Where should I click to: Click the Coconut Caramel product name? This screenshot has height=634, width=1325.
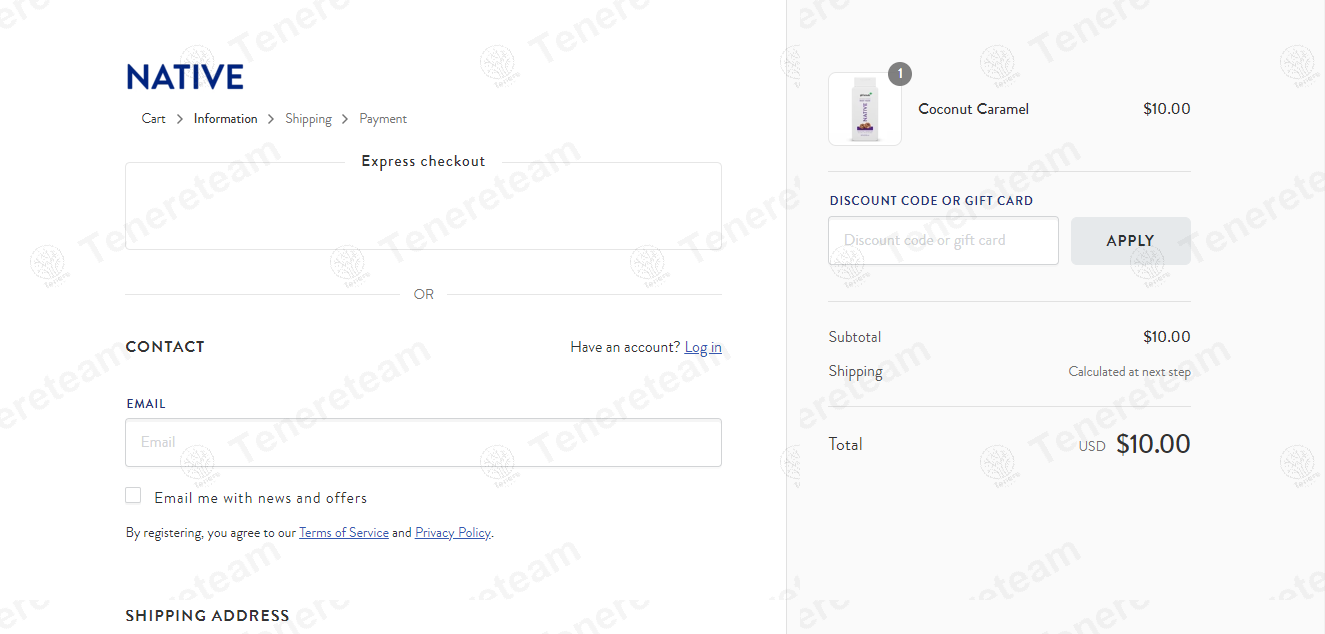point(973,109)
